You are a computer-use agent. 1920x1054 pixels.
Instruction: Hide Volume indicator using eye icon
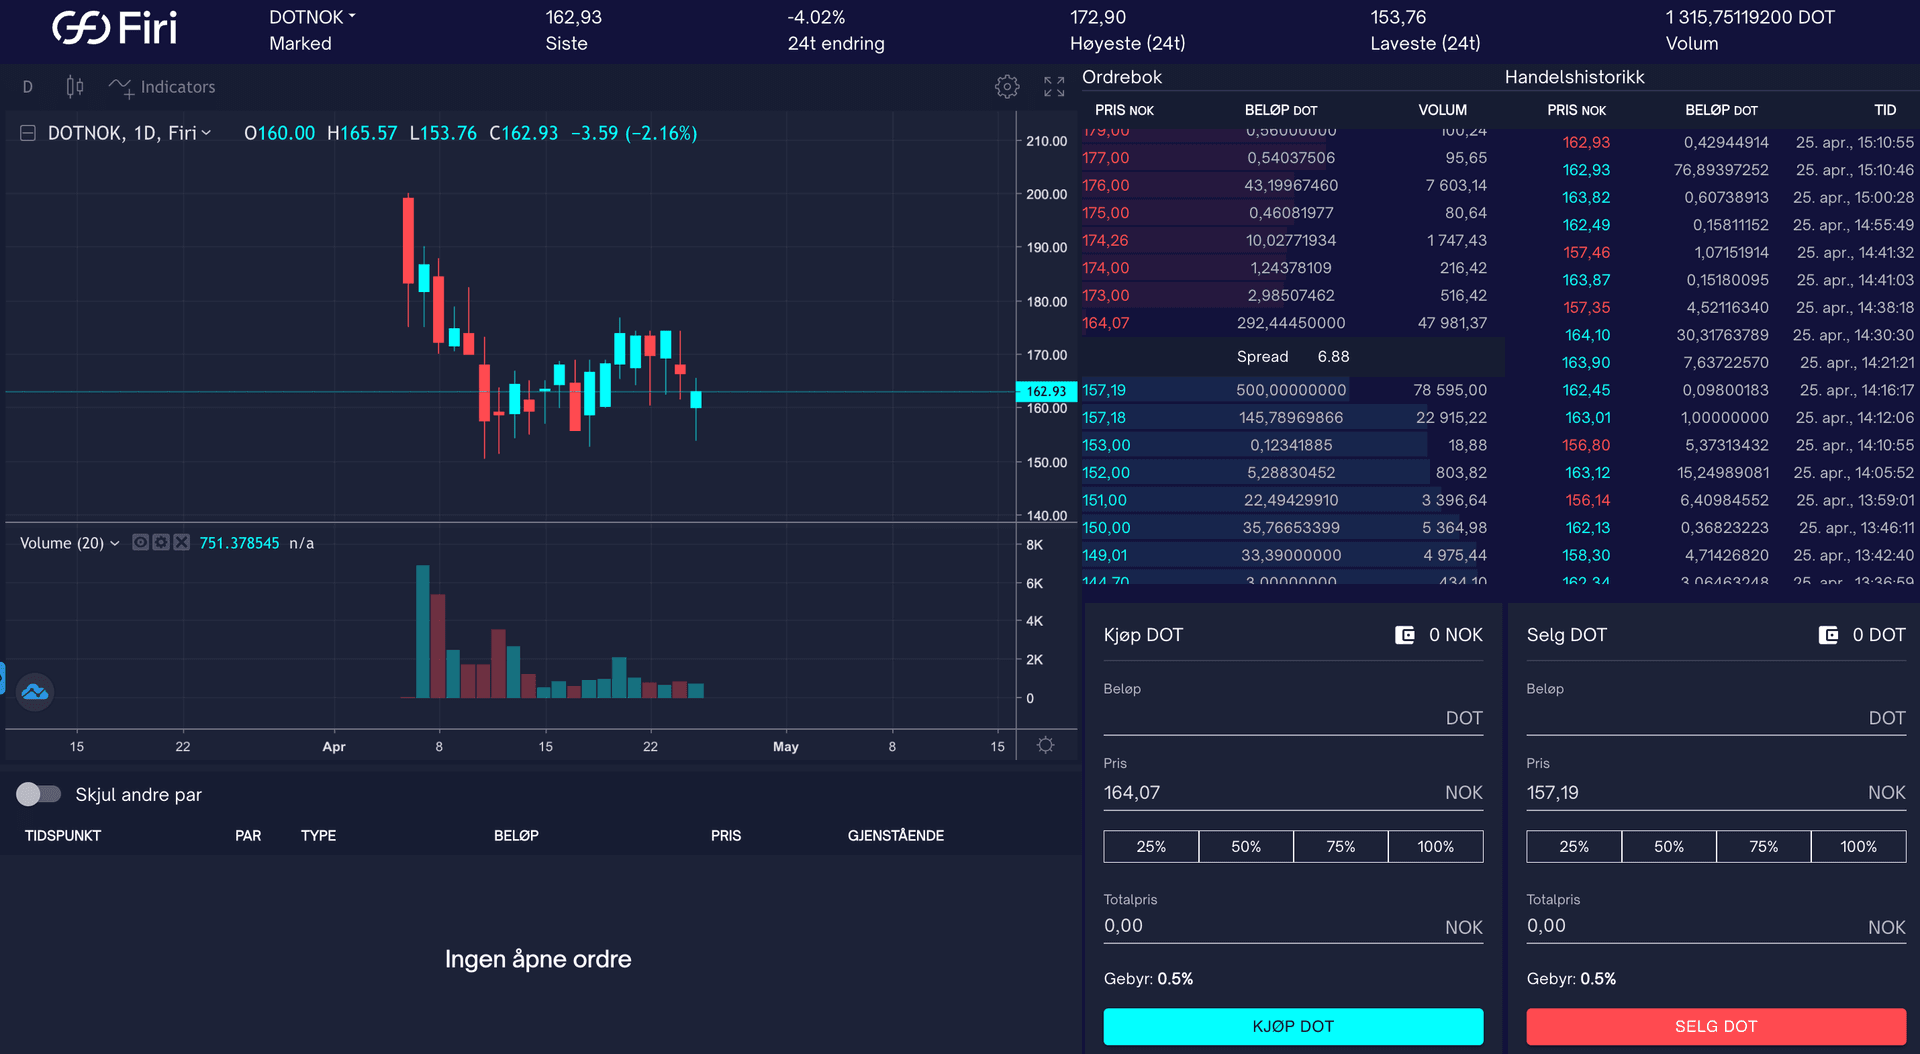141,542
